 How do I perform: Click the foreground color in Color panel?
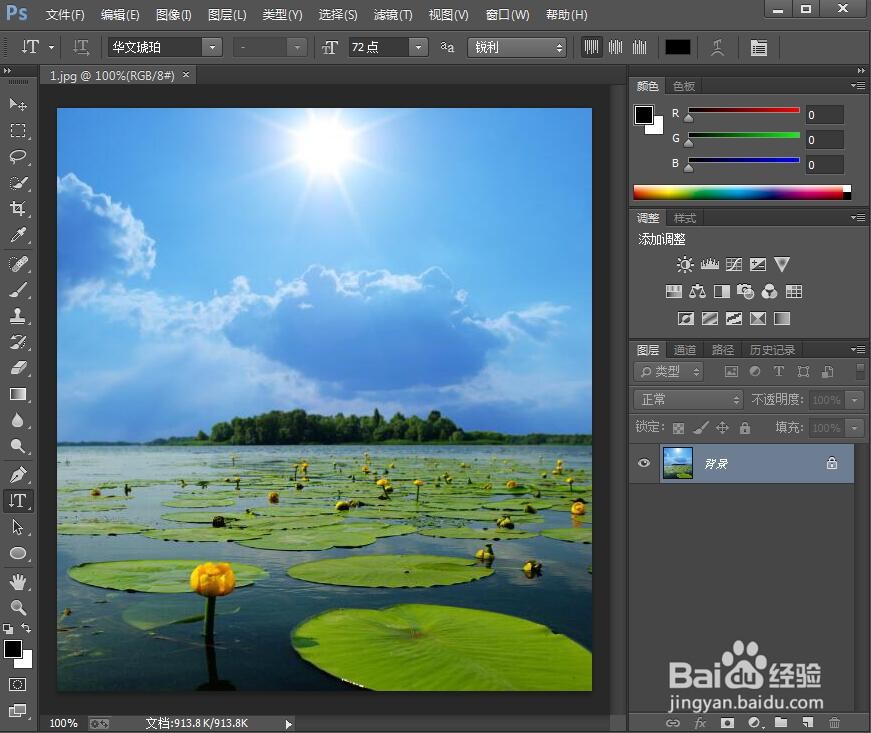coord(644,115)
